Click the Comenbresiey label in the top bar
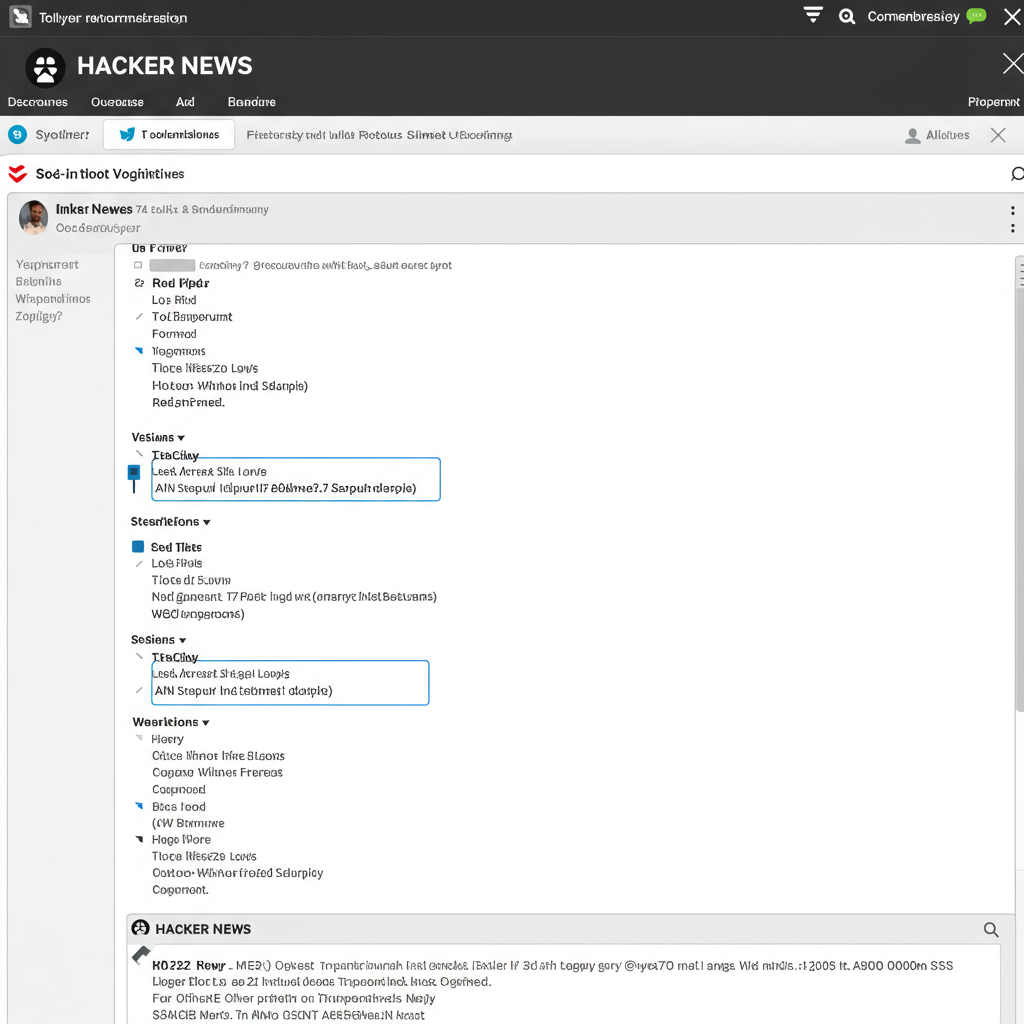 click(x=913, y=16)
